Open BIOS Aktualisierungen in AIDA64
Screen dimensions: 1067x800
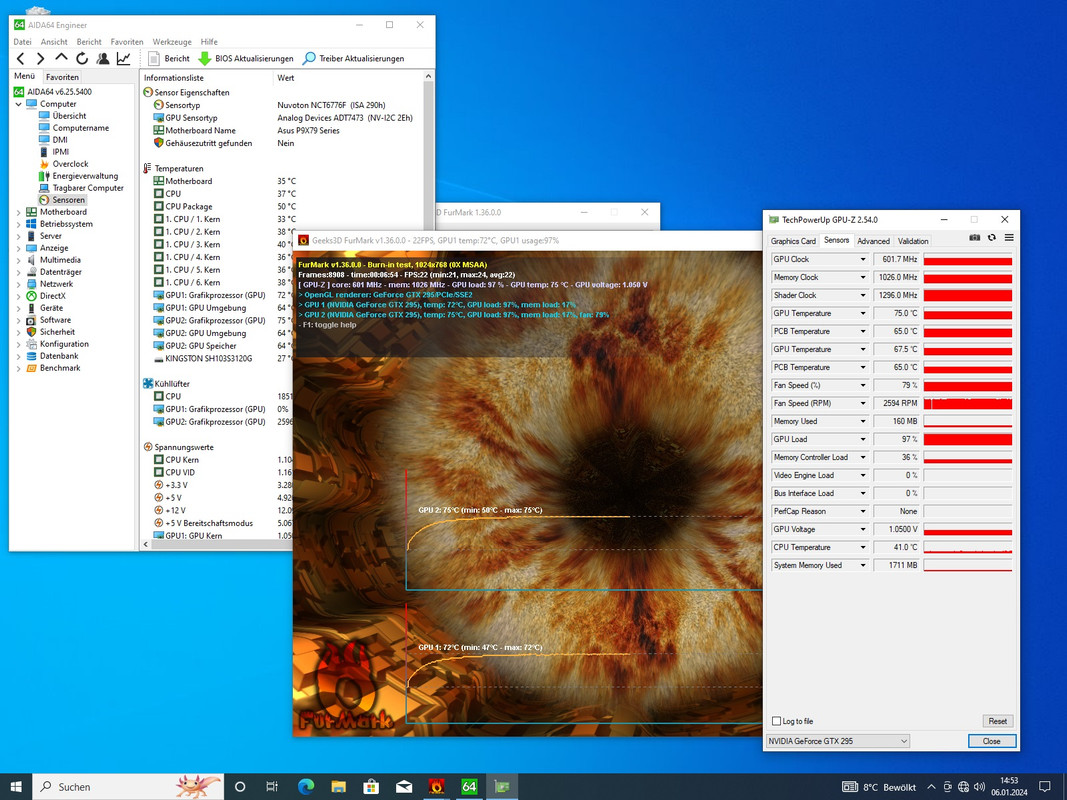point(246,59)
